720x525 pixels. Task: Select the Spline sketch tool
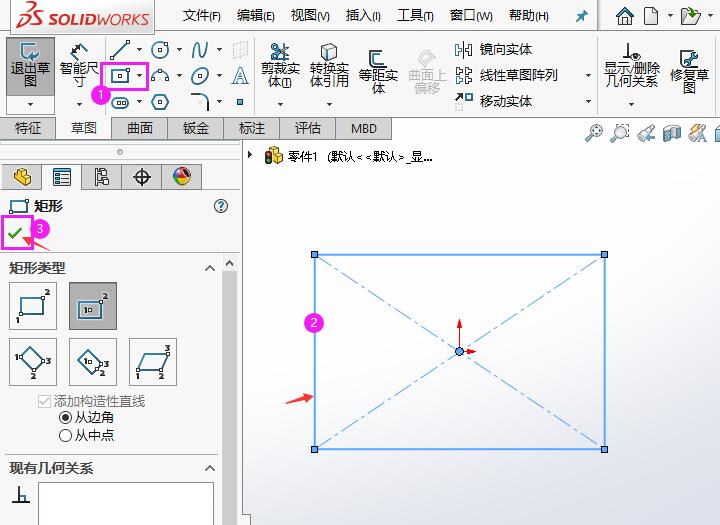pyautogui.click(x=200, y=50)
